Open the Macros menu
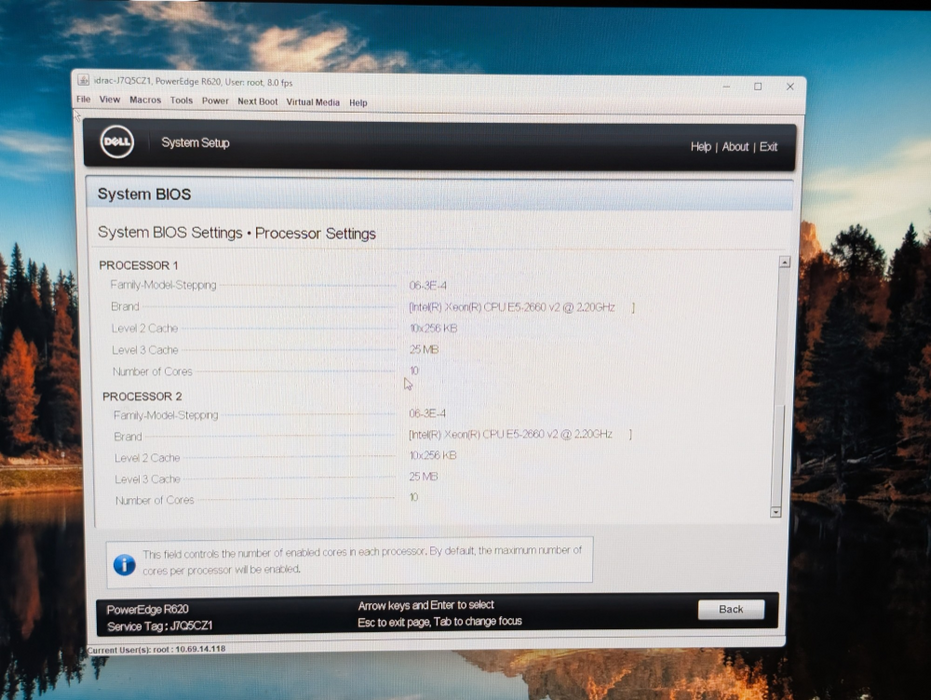Image resolution: width=931 pixels, height=700 pixels. [x=145, y=100]
